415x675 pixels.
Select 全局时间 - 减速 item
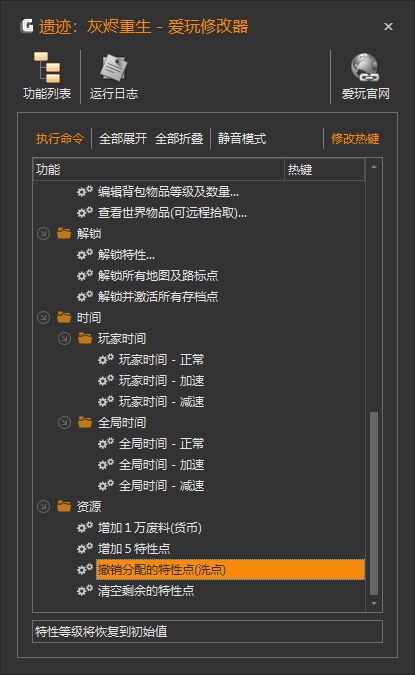tap(161, 486)
